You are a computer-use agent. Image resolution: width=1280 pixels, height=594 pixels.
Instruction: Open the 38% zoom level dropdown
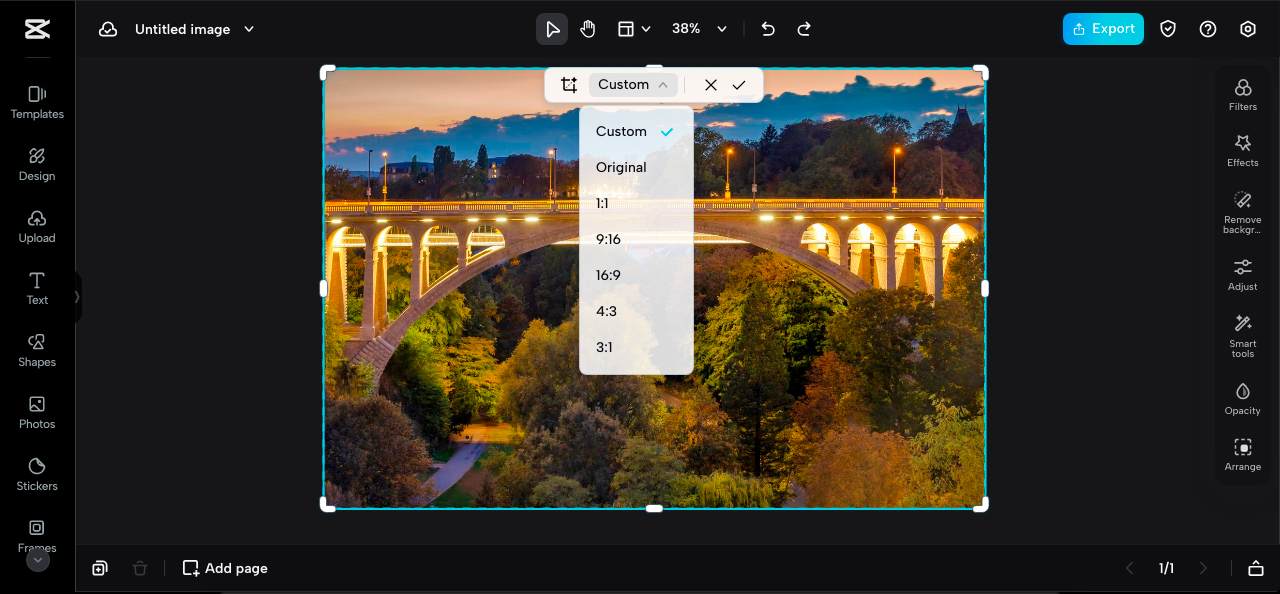699,29
